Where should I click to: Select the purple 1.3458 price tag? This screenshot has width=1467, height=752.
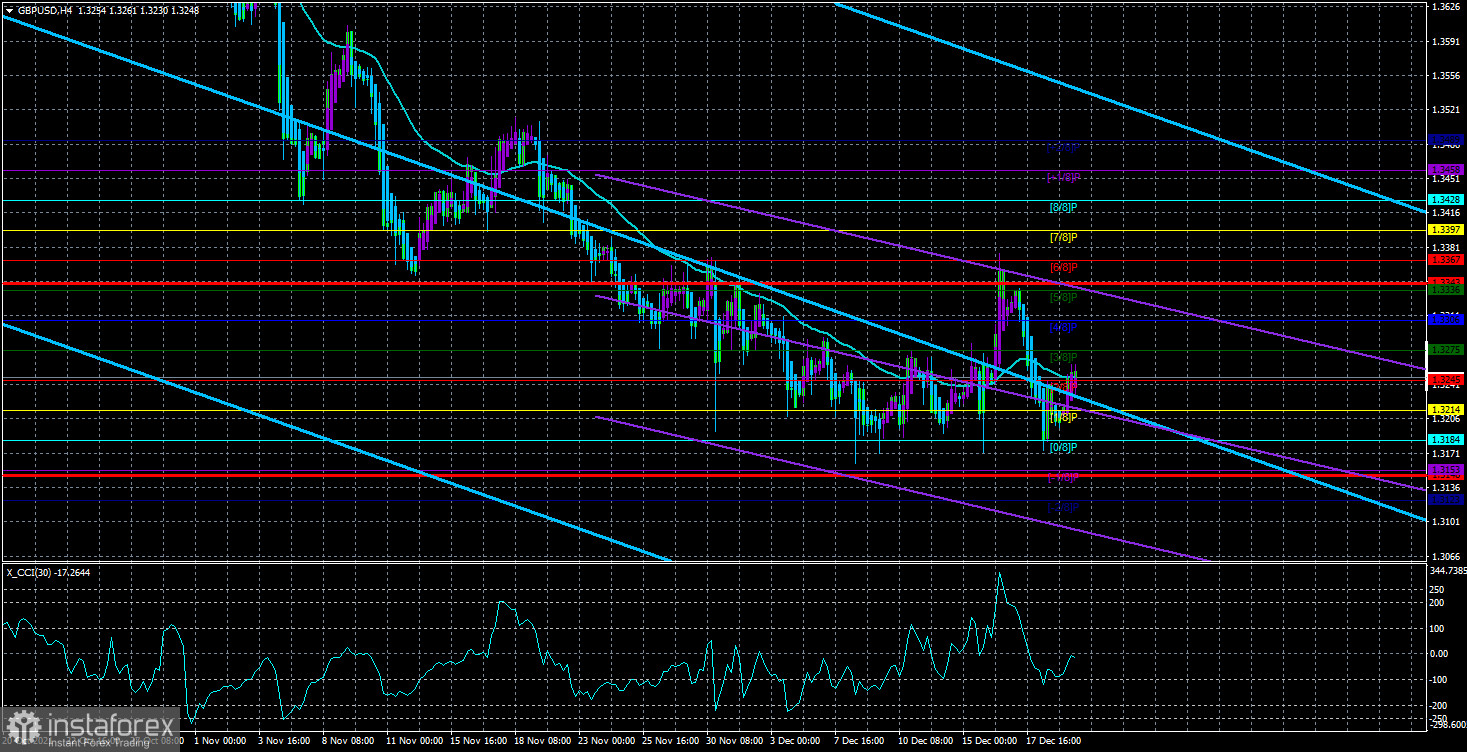(x=1446, y=170)
